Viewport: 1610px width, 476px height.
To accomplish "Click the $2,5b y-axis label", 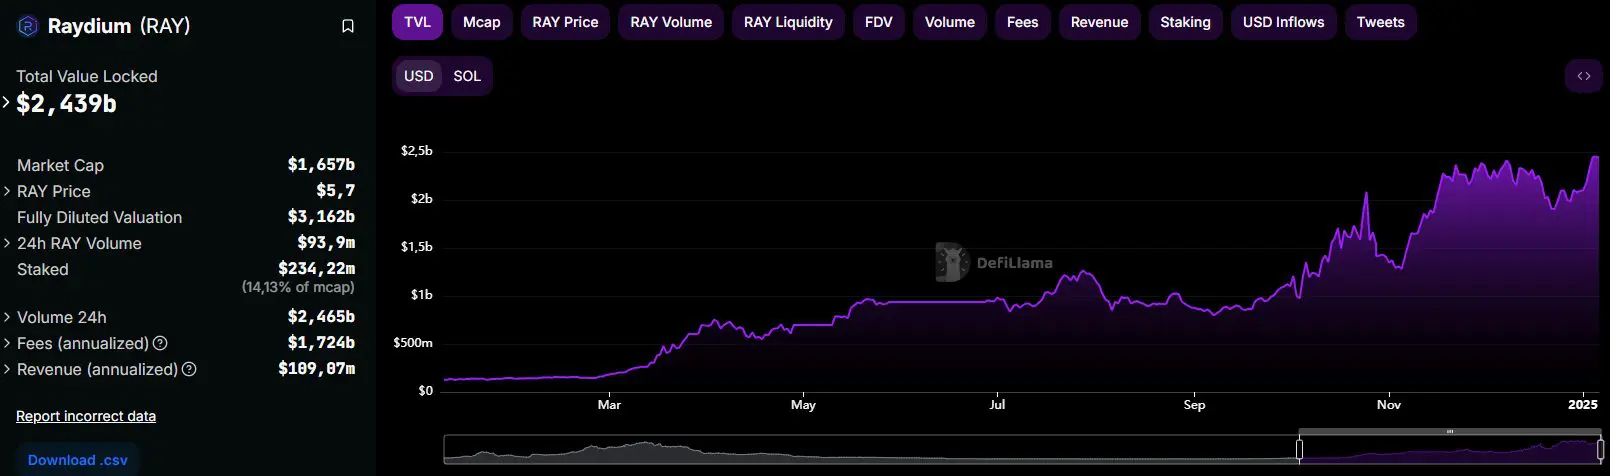I will [x=417, y=151].
